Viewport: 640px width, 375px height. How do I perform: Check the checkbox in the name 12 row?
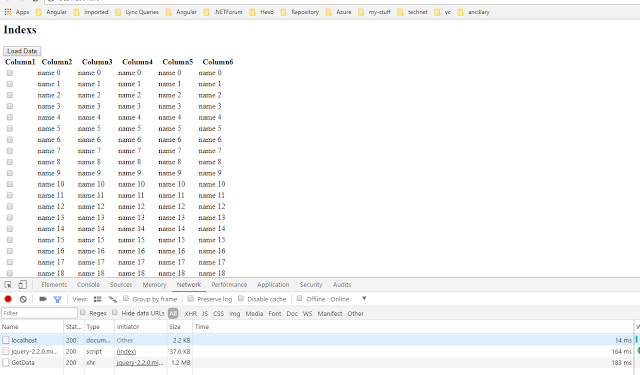pos(10,206)
